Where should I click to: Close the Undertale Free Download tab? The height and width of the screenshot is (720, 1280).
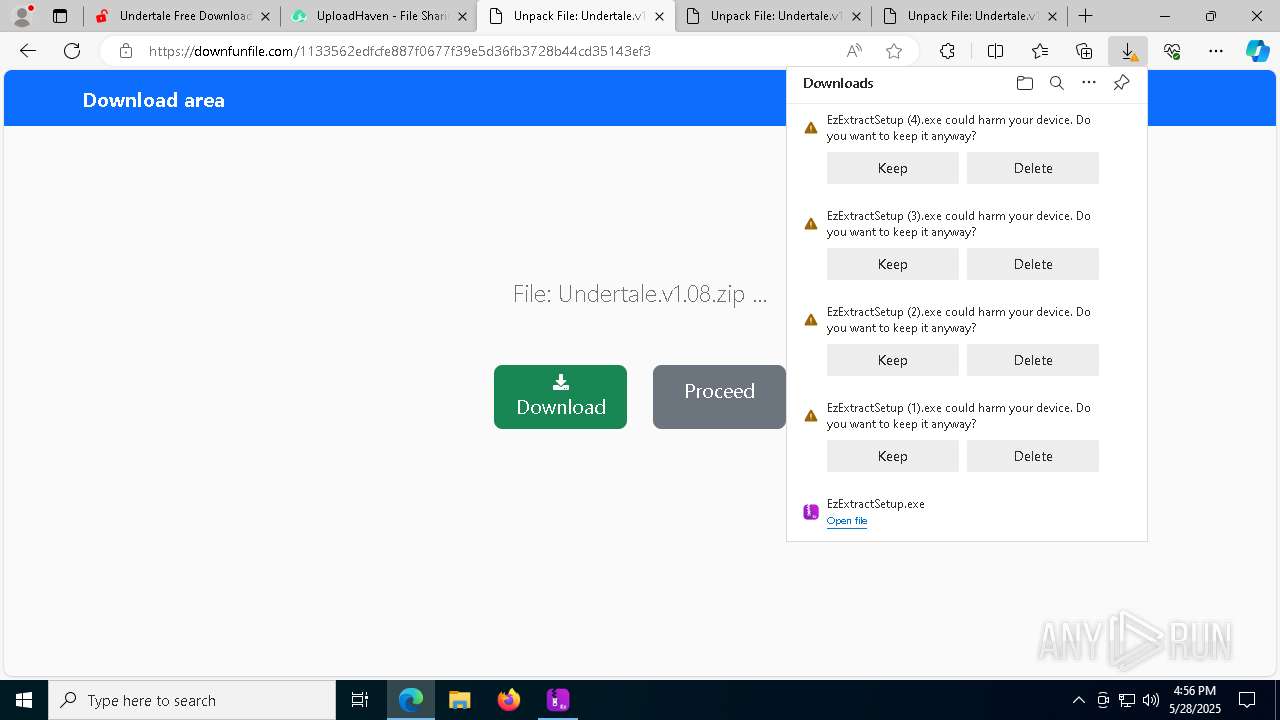[x=265, y=16]
